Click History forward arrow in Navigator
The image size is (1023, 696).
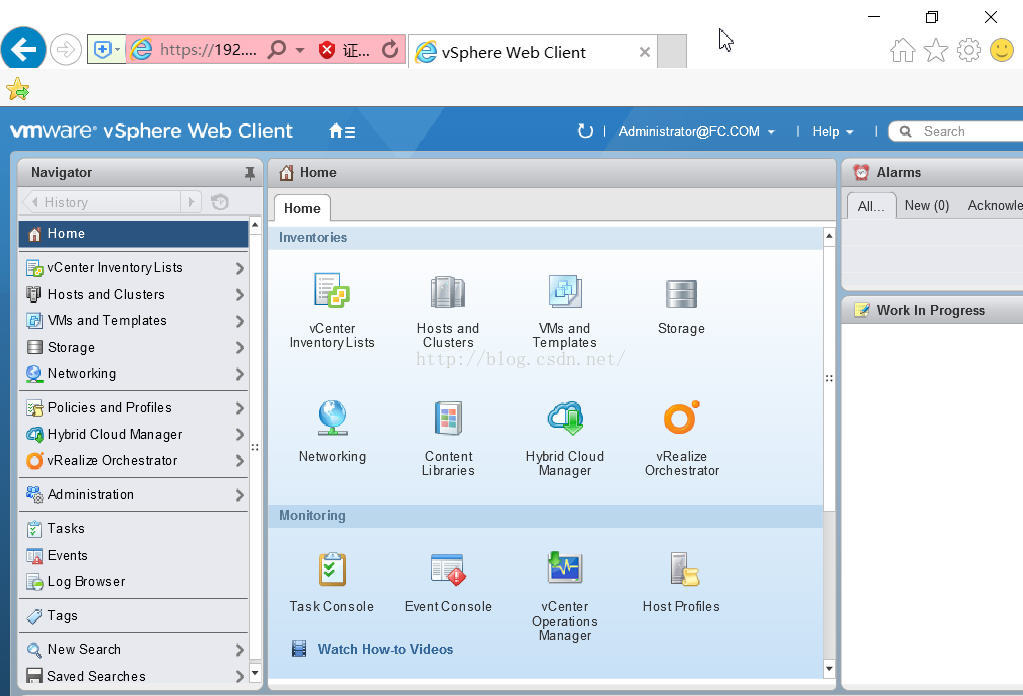point(191,202)
